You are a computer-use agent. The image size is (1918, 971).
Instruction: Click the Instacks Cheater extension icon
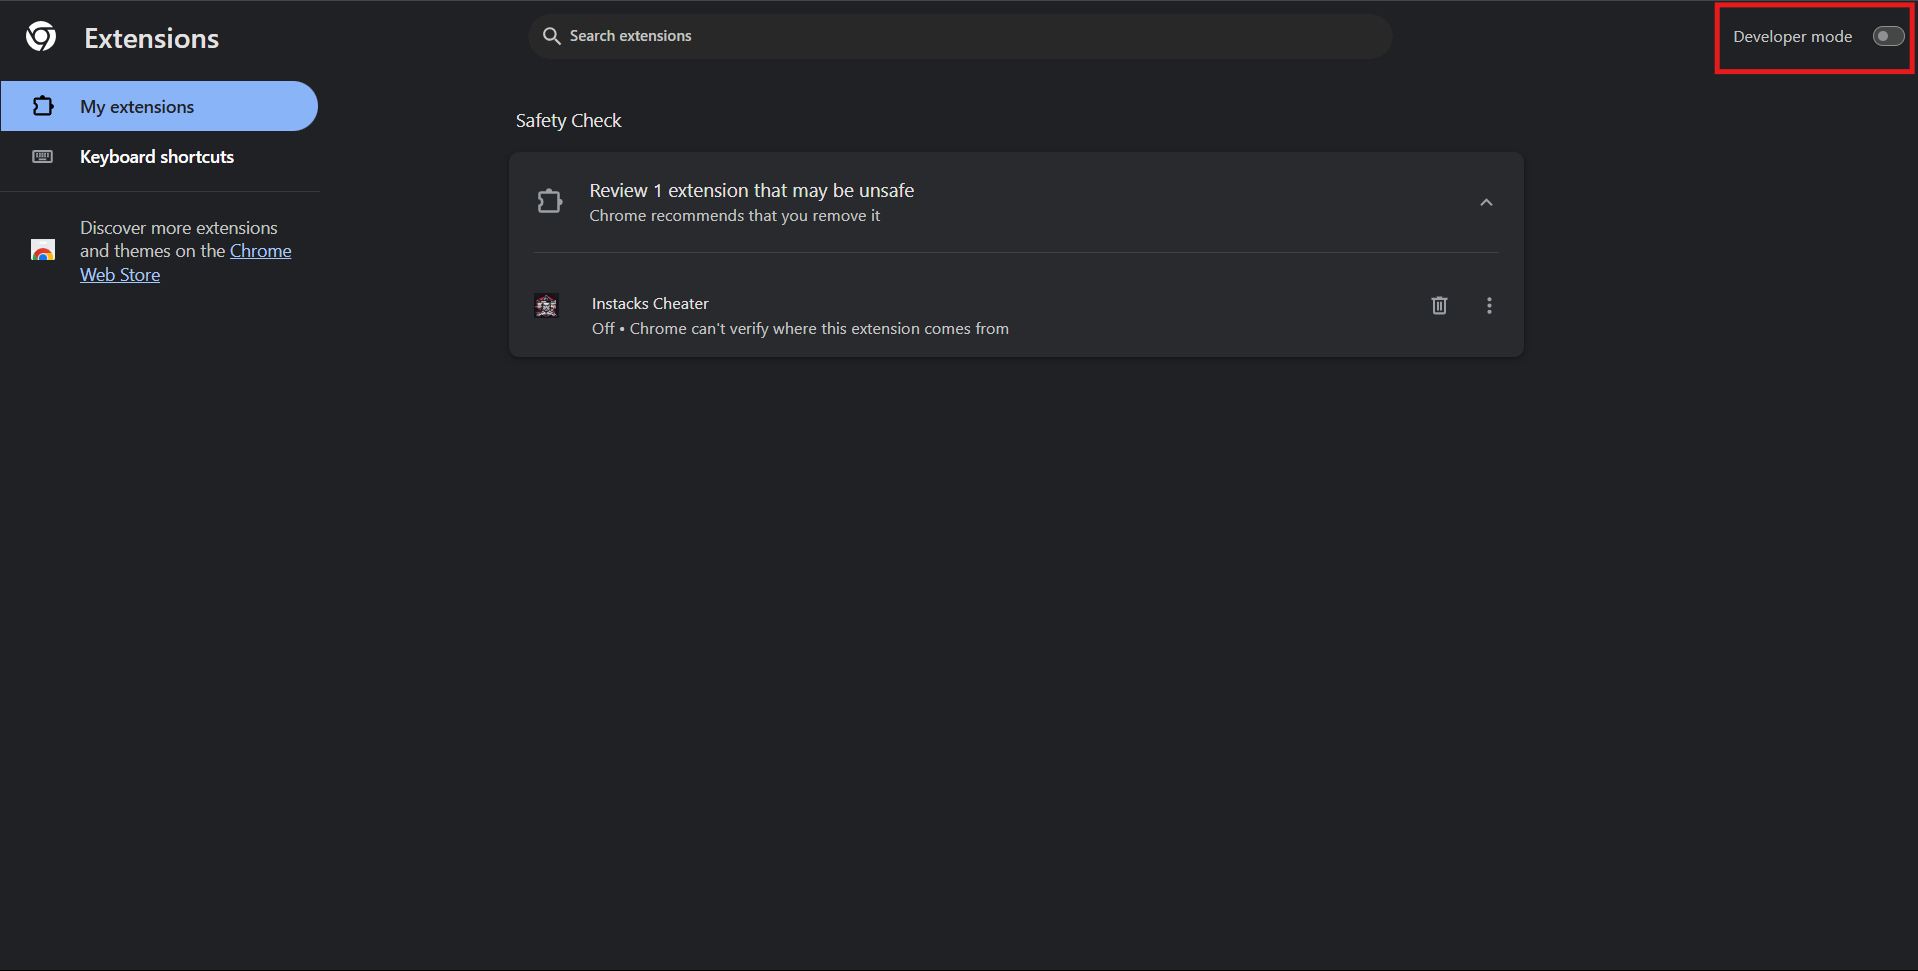(x=546, y=306)
